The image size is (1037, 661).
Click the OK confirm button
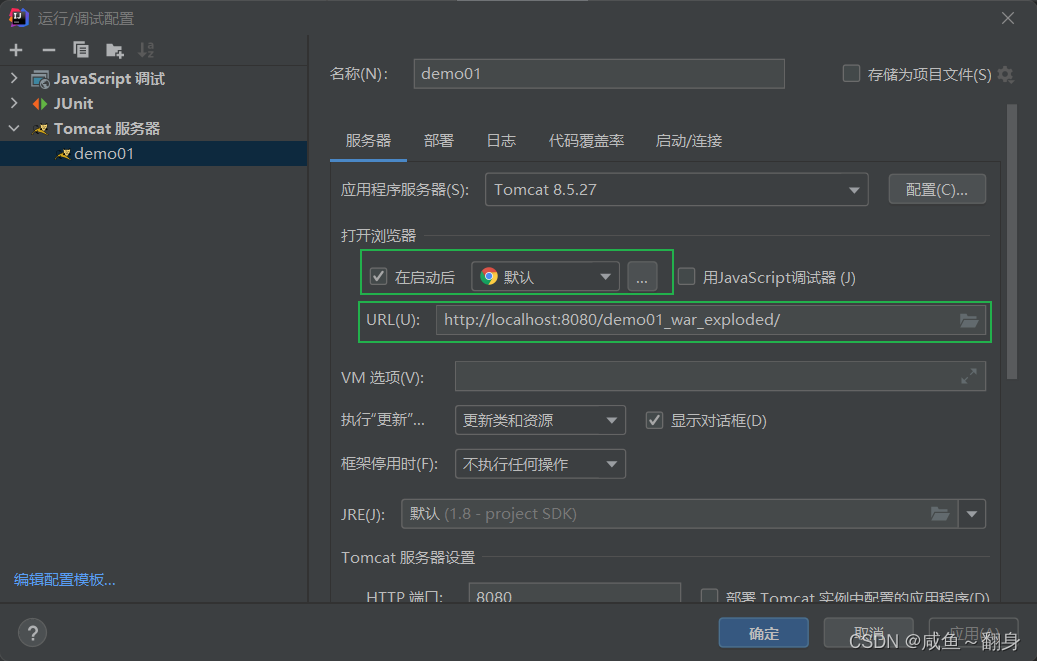(764, 633)
